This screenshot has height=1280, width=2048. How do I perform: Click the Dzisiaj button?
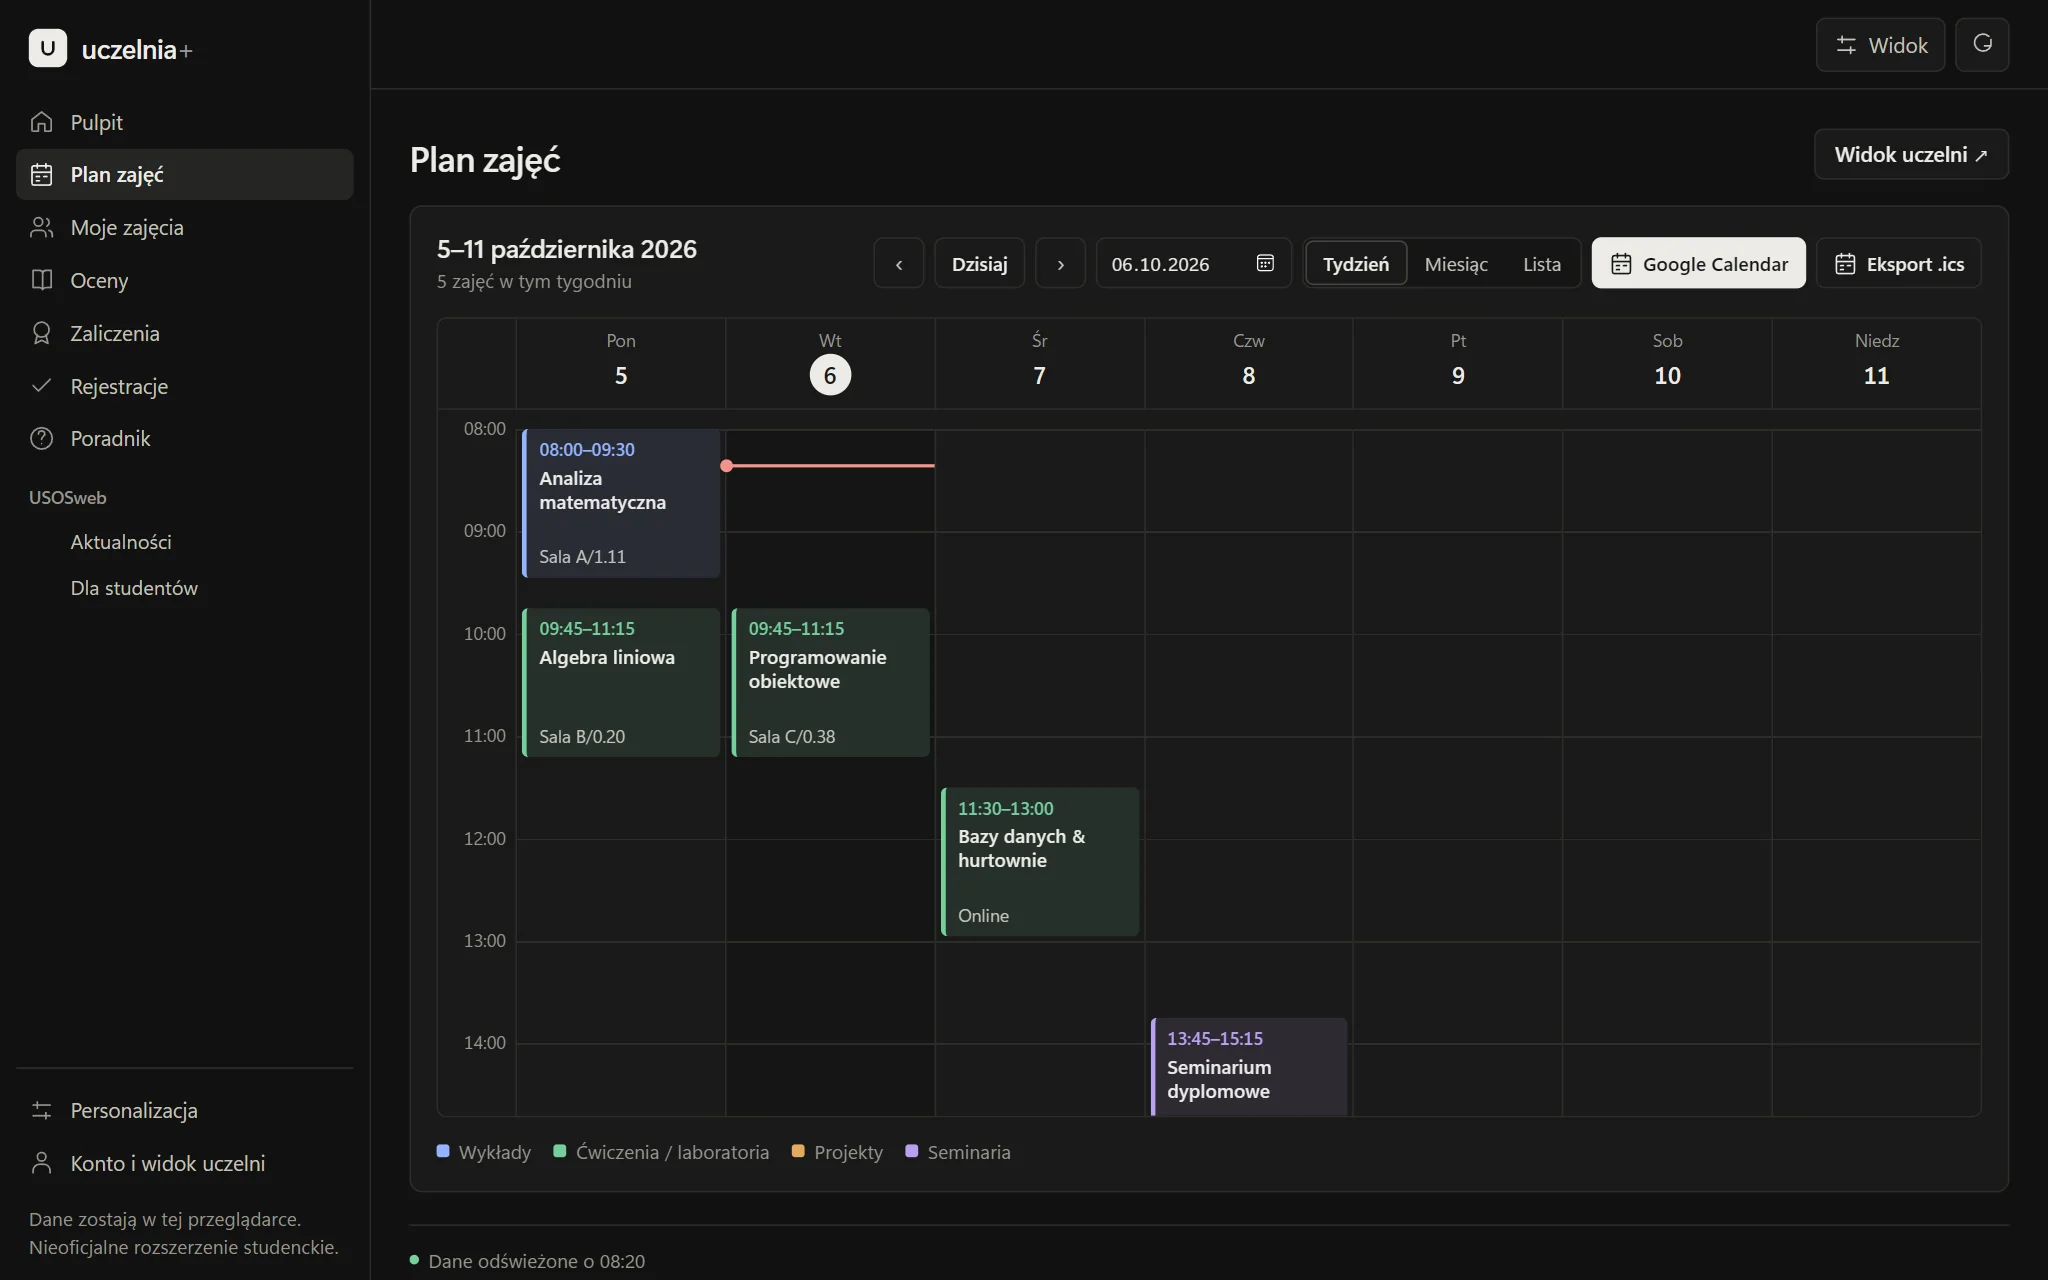point(979,263)
